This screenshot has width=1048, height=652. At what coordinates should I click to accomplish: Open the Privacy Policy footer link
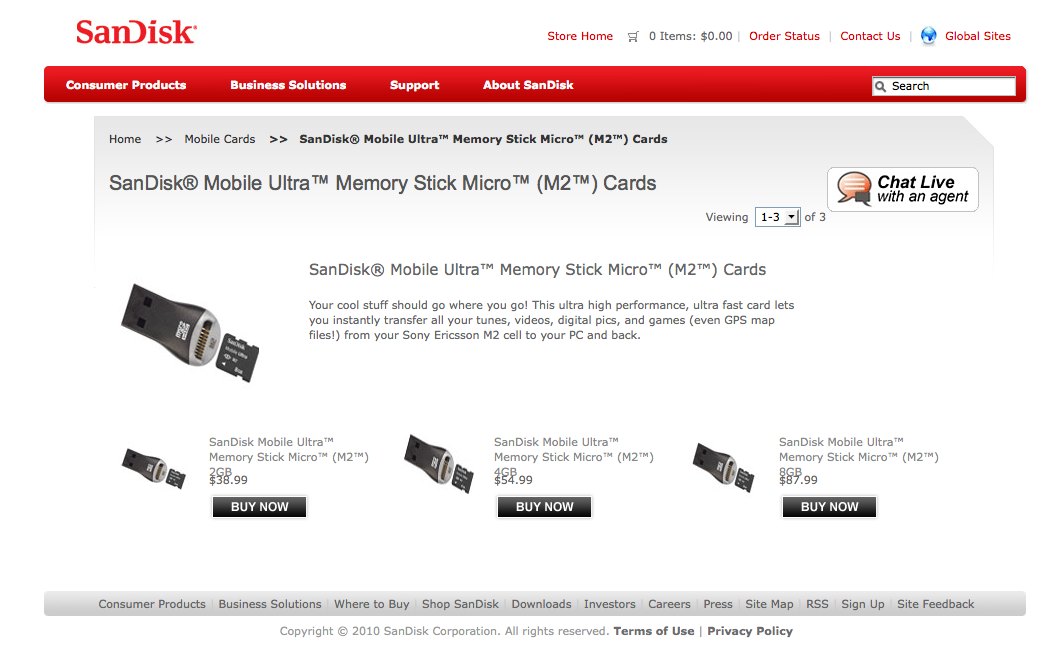pos(750,631)
